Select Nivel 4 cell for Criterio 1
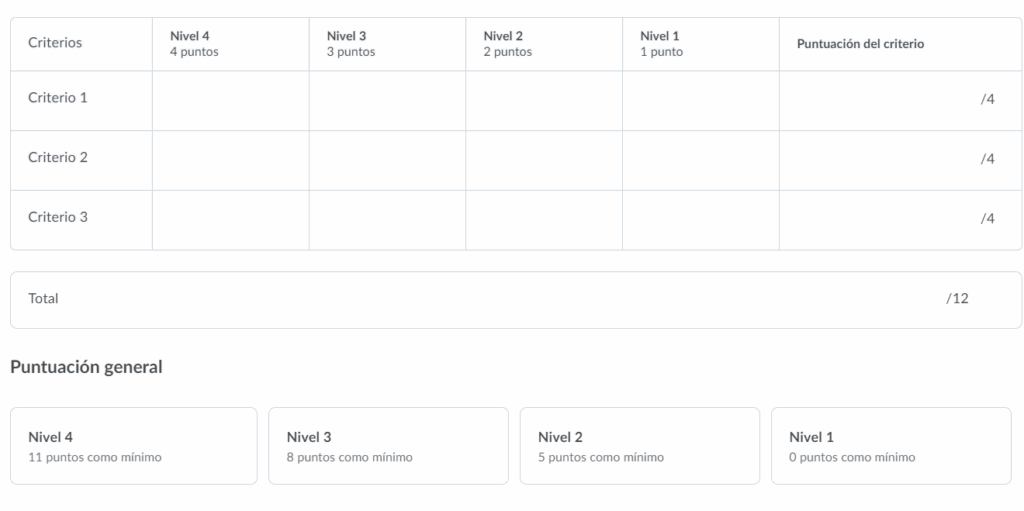The image size is (1024, 511). coord(230,100)
